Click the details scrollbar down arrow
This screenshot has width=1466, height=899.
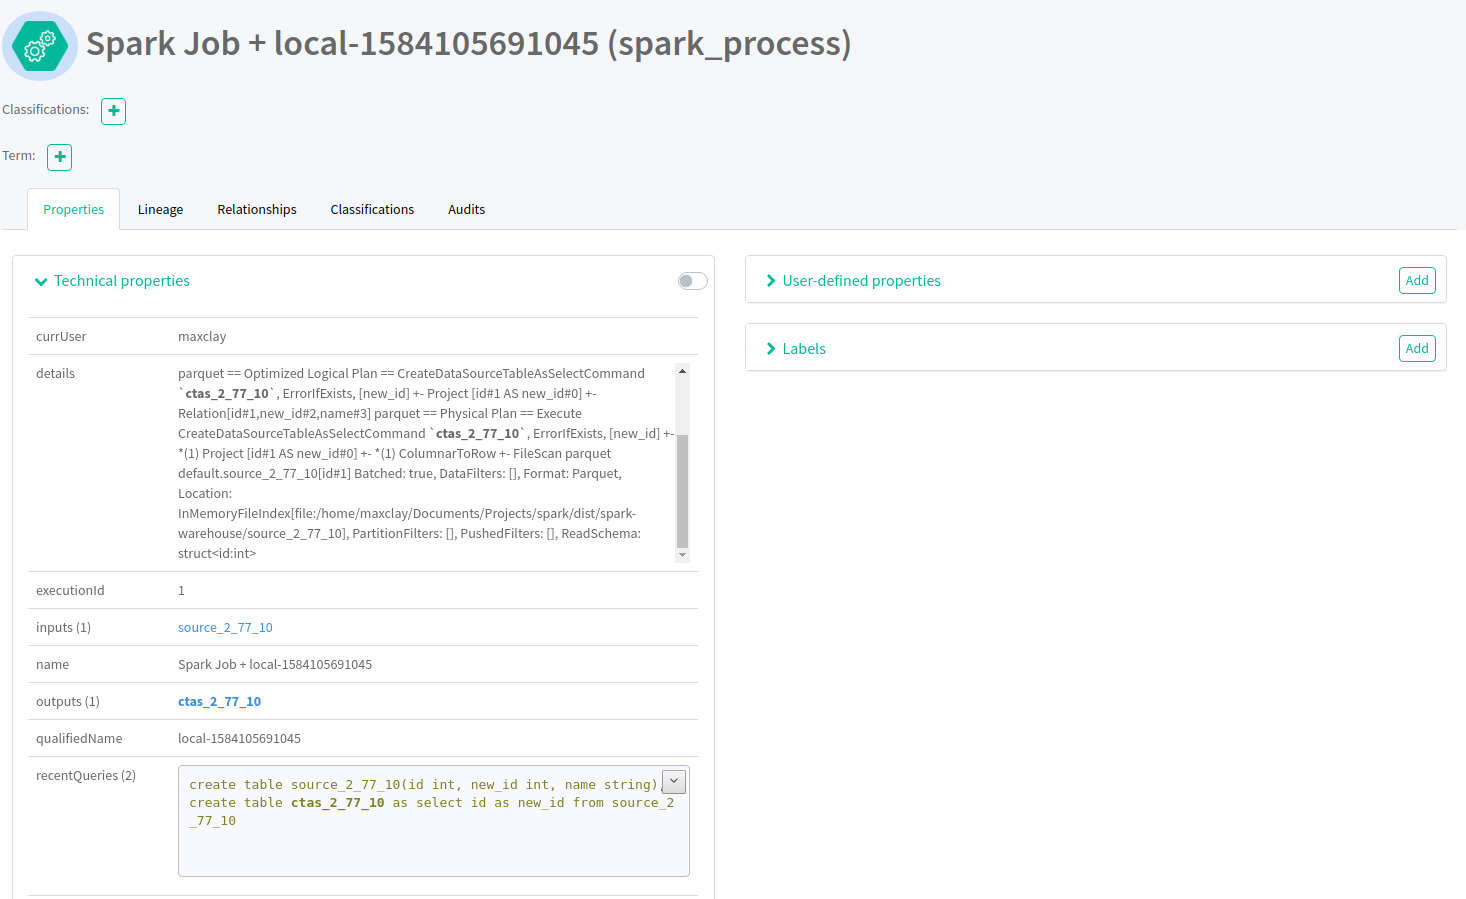click(683, 555)
